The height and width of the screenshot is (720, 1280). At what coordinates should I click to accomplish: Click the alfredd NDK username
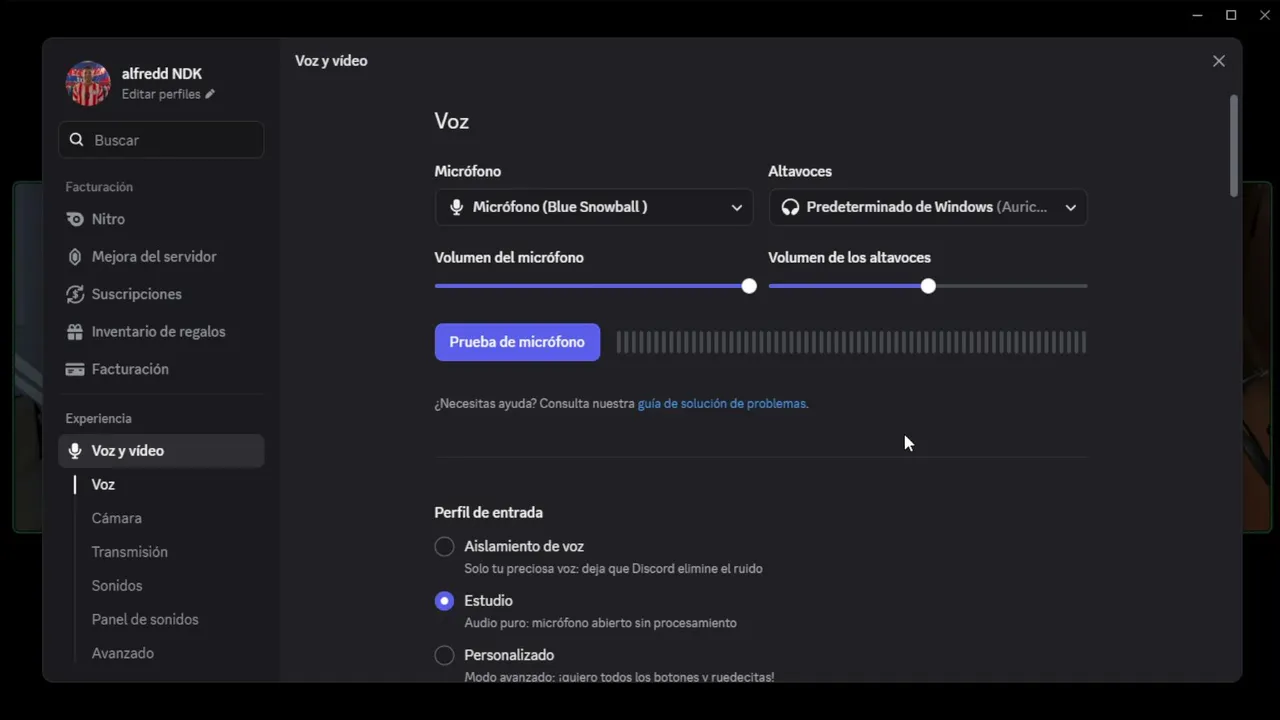(x=162, y=74)
